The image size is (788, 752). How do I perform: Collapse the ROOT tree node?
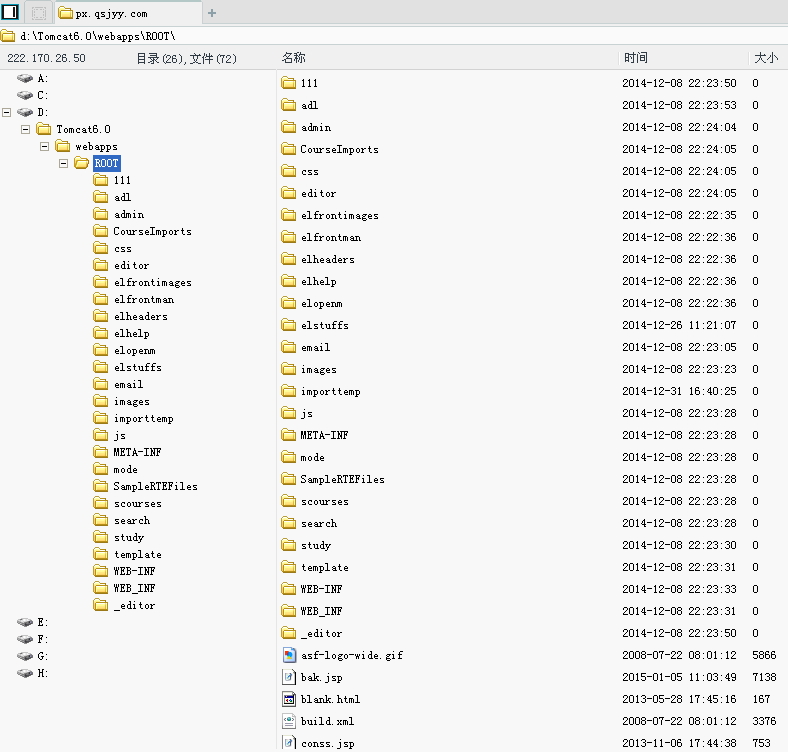[63, 163]
